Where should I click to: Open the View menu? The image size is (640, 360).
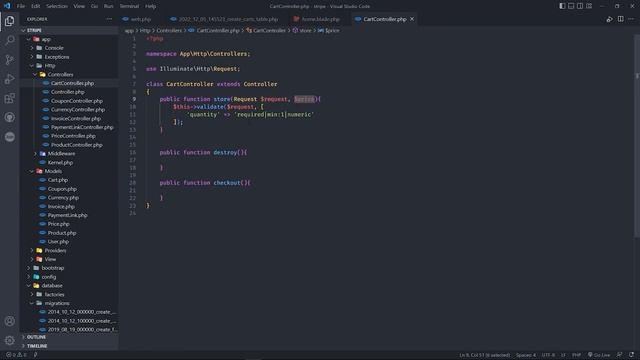point(79,6)
